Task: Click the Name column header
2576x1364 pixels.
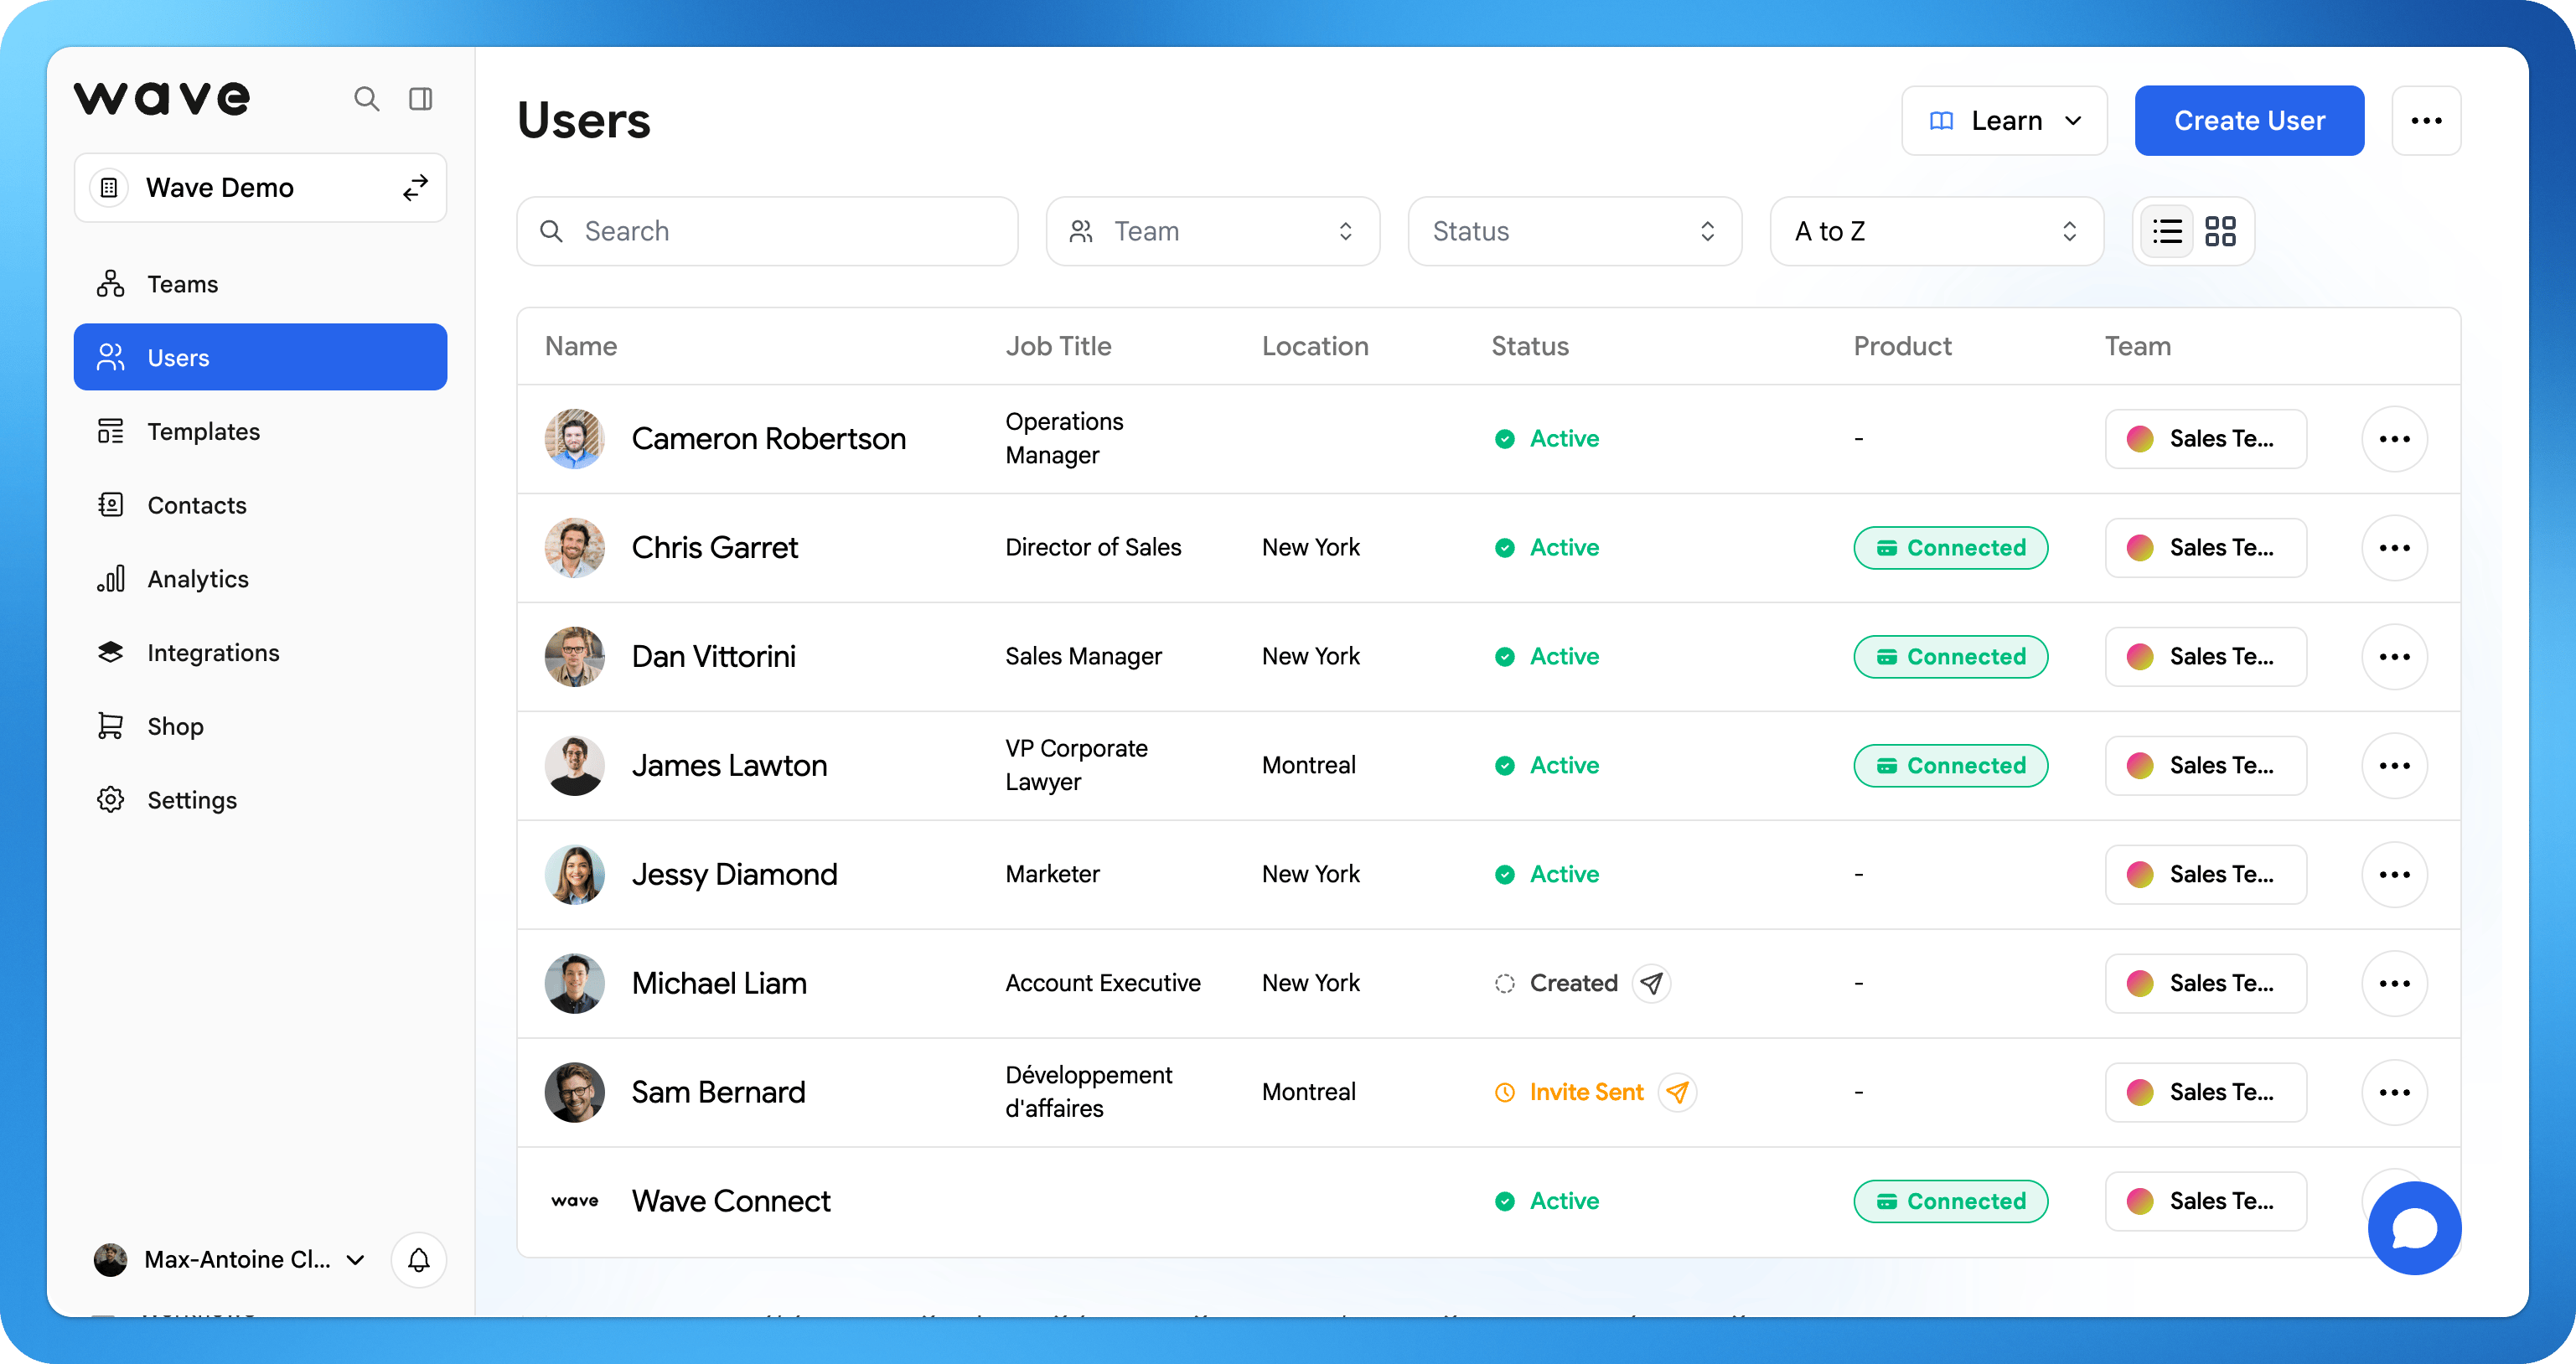Action: pyautogui.click(x=581, y=347)
